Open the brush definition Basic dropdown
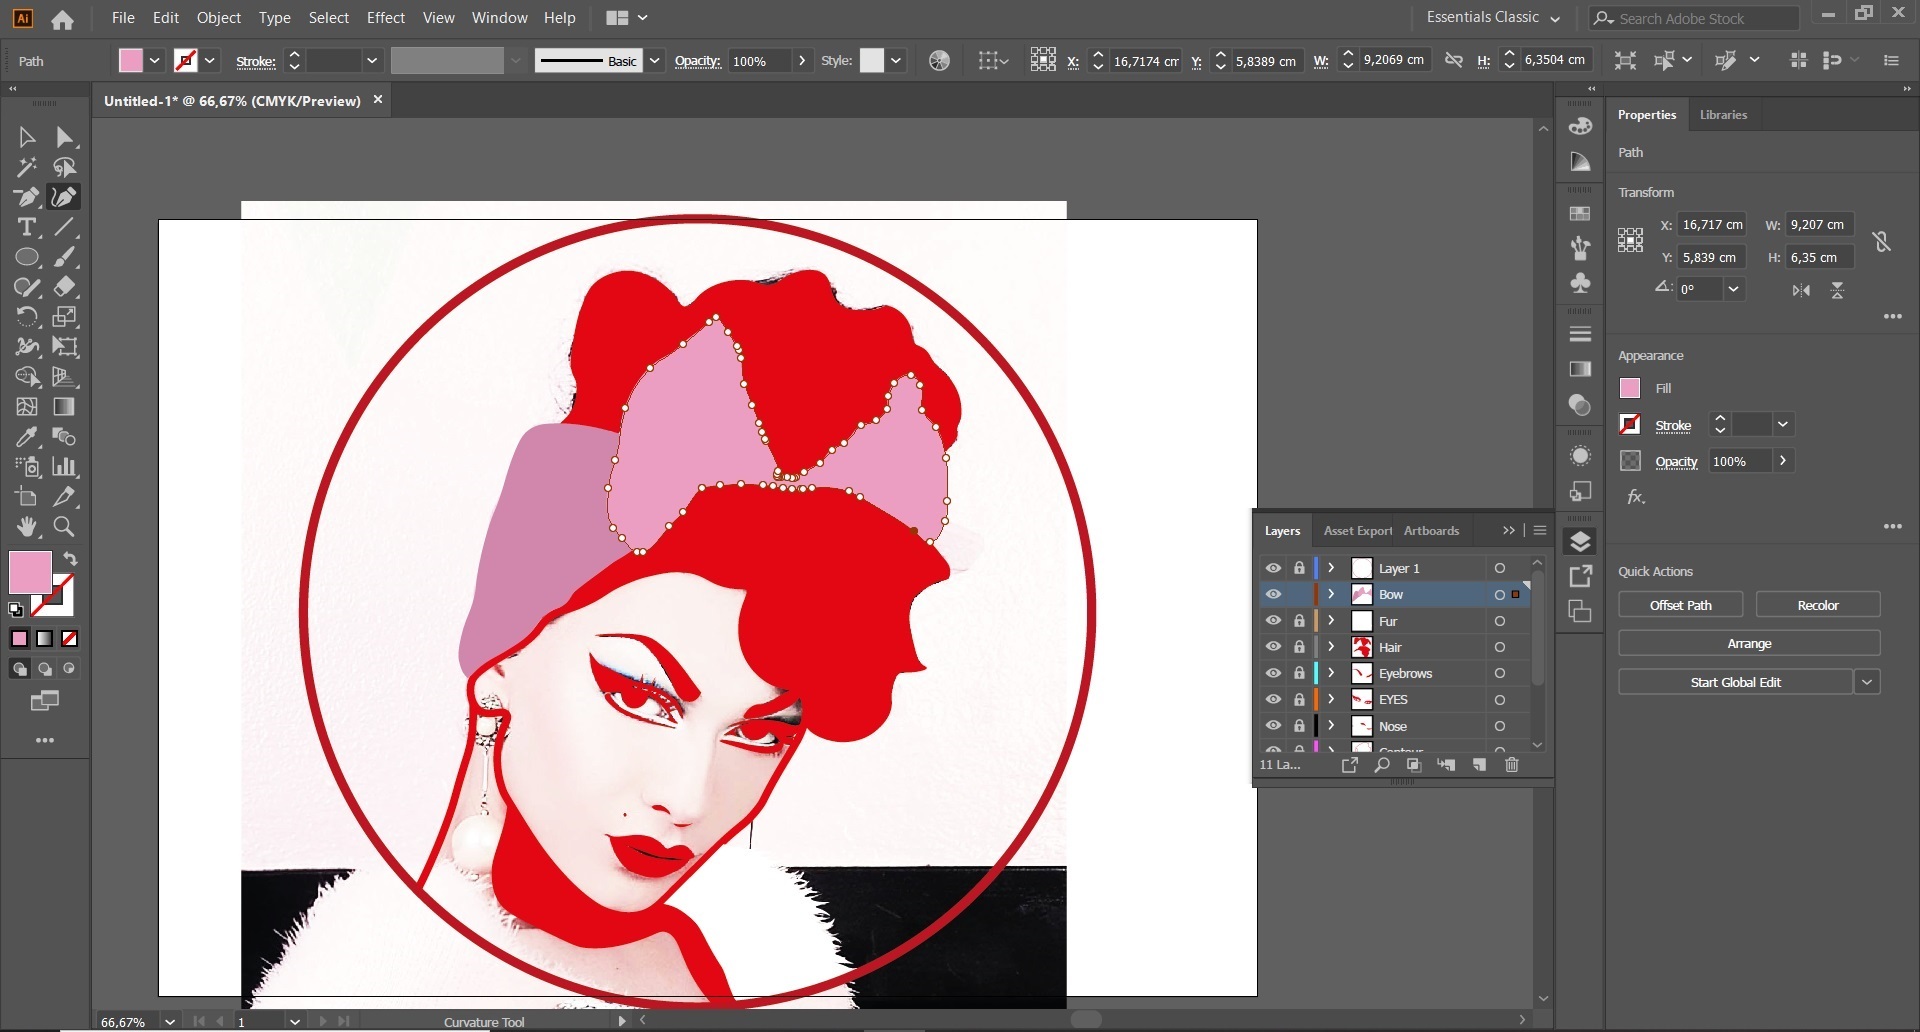Viewport: 1920px width, 1032px height. (x=654, y=61)
